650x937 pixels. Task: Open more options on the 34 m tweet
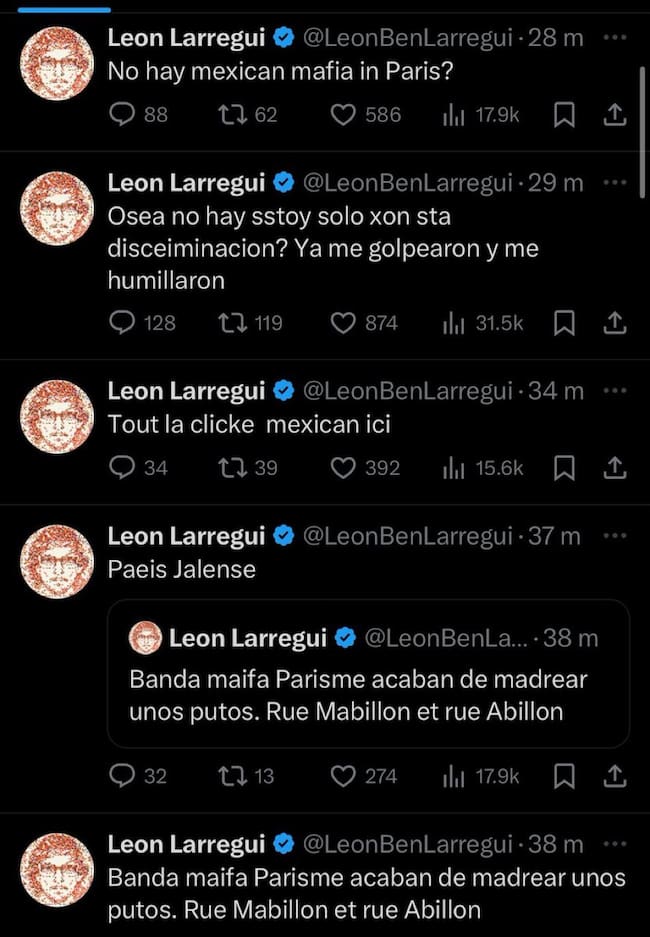point(617,390)
